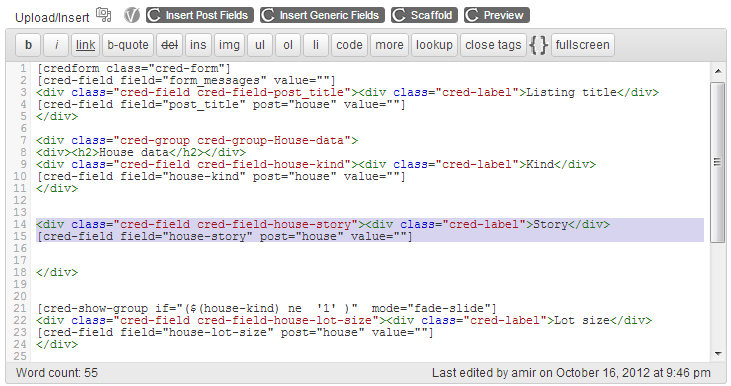This screenshot has height=386, width=731.
Task: Apply italic with the i button
Action: (56, 45)
